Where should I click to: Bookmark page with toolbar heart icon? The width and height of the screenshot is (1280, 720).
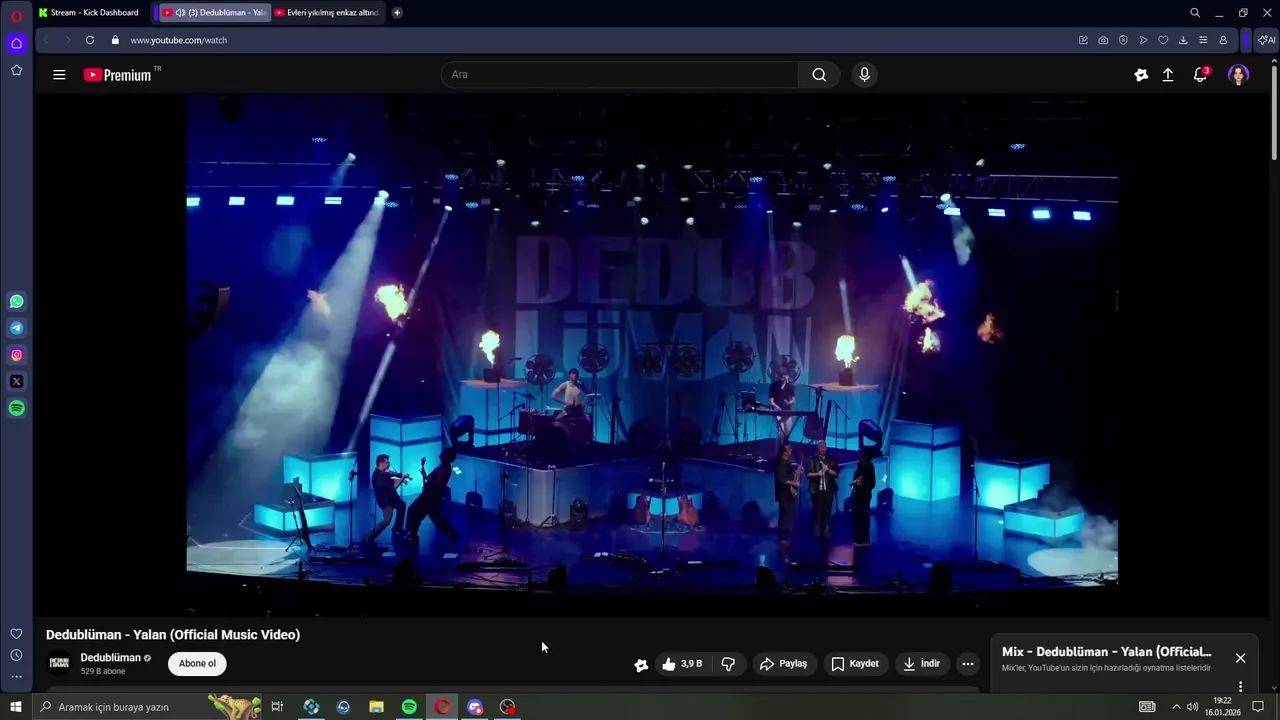tap(1163, 40)
